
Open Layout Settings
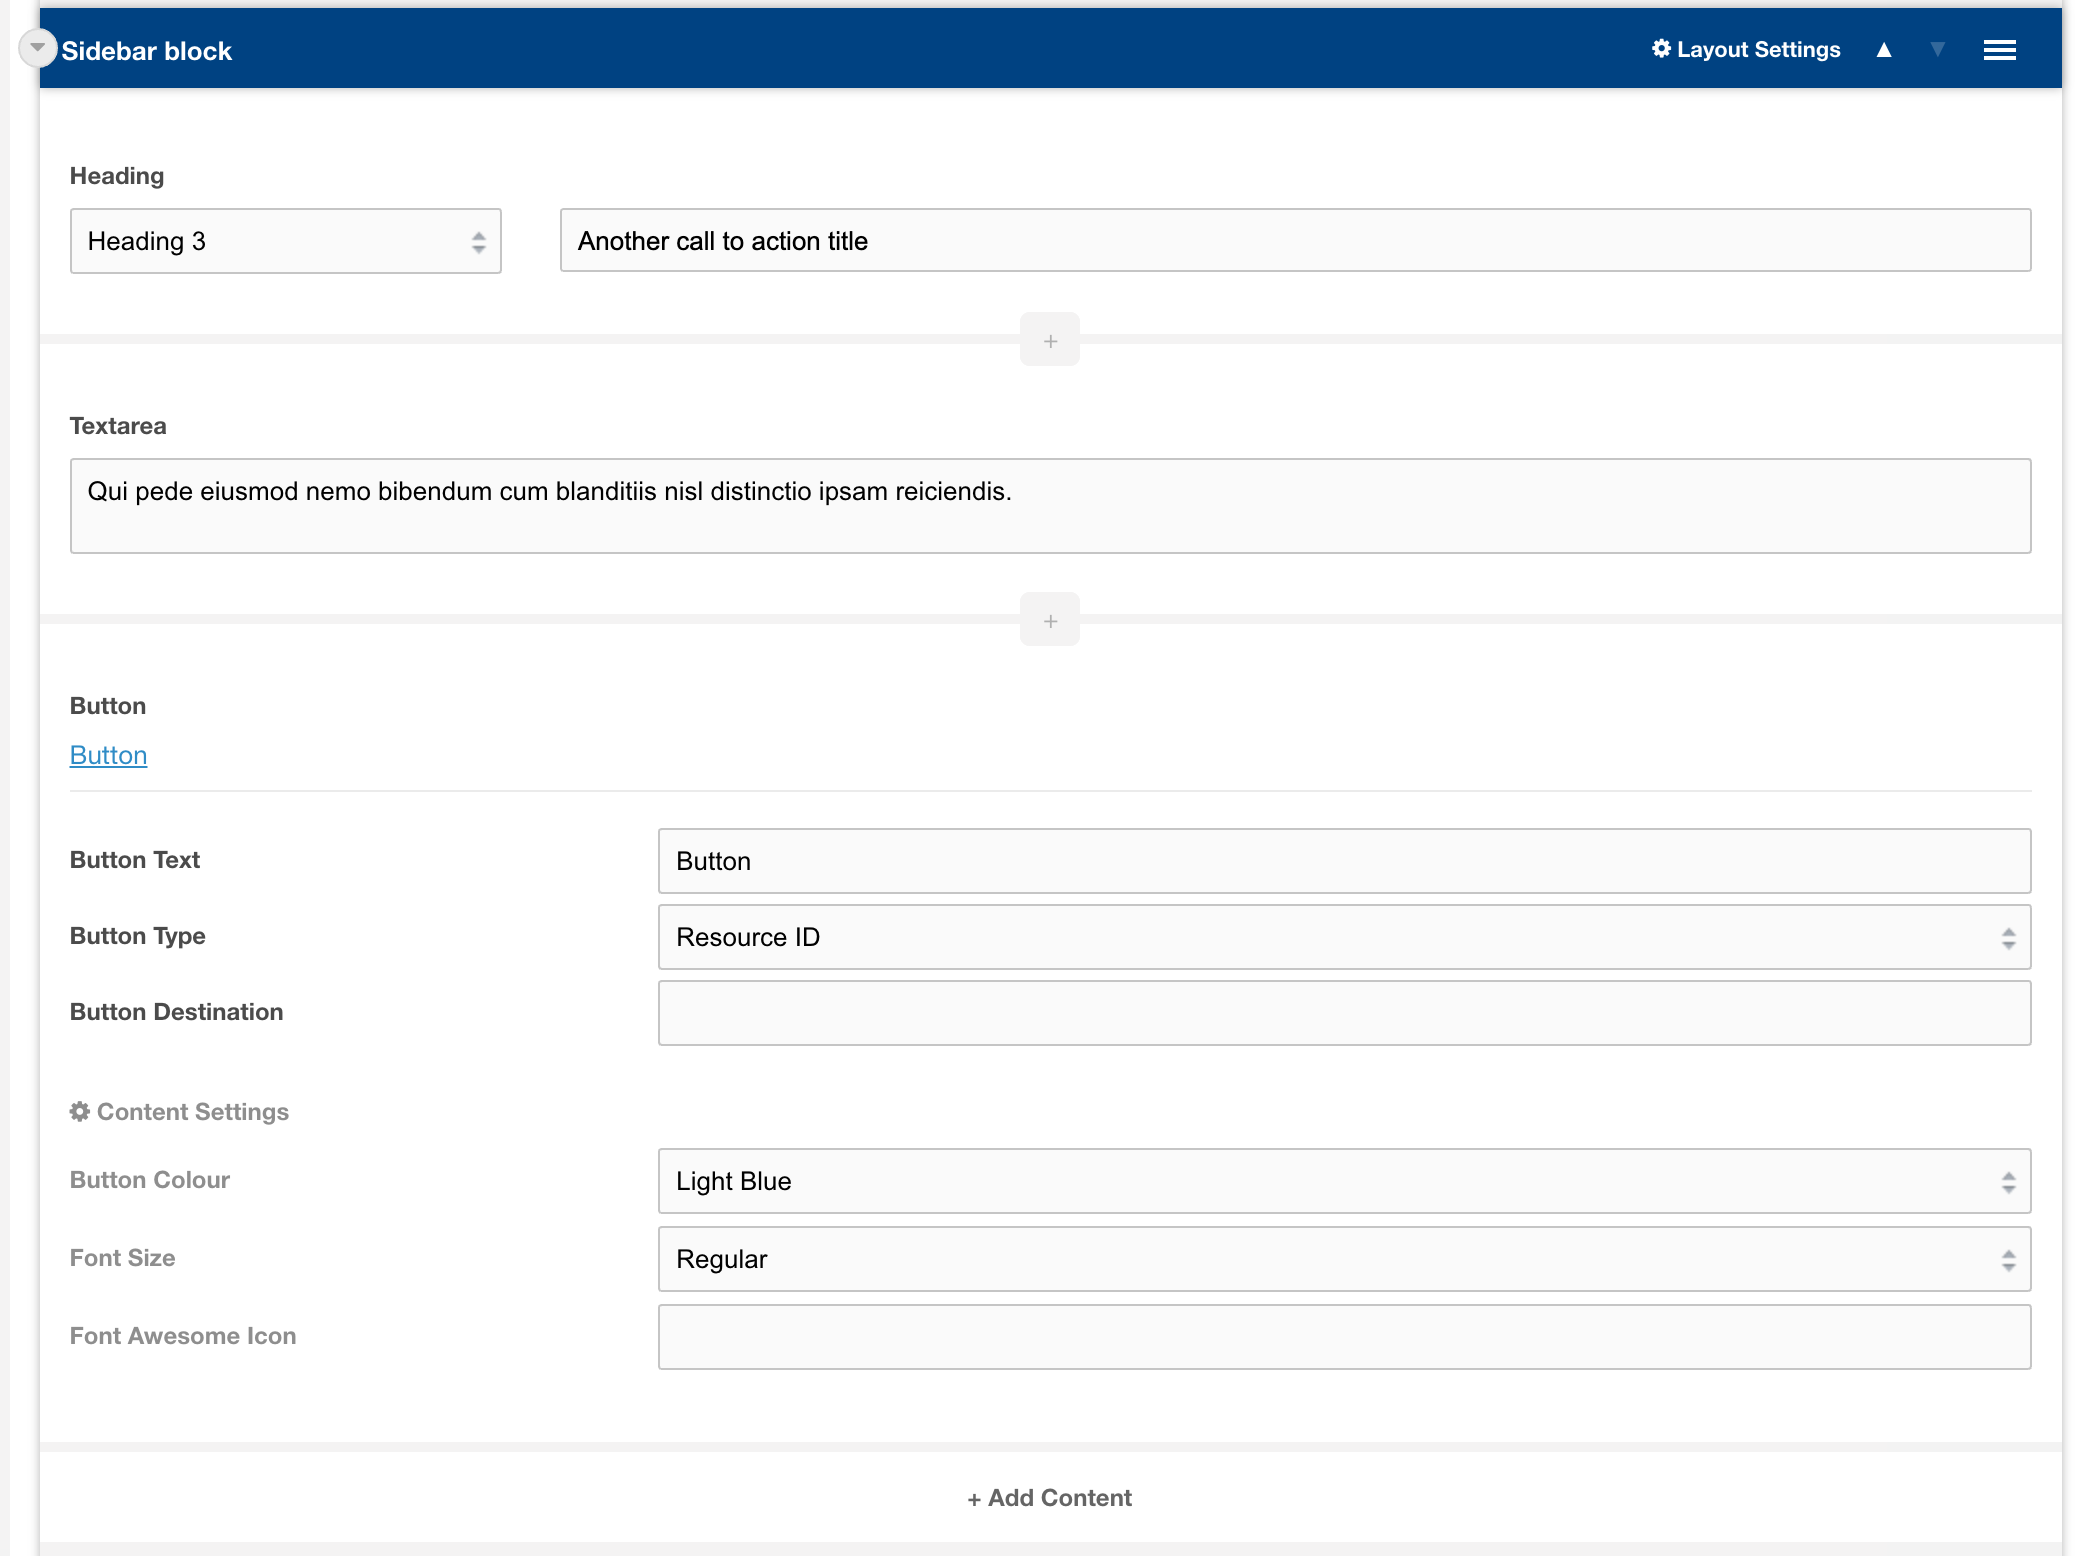(1746, 49)
